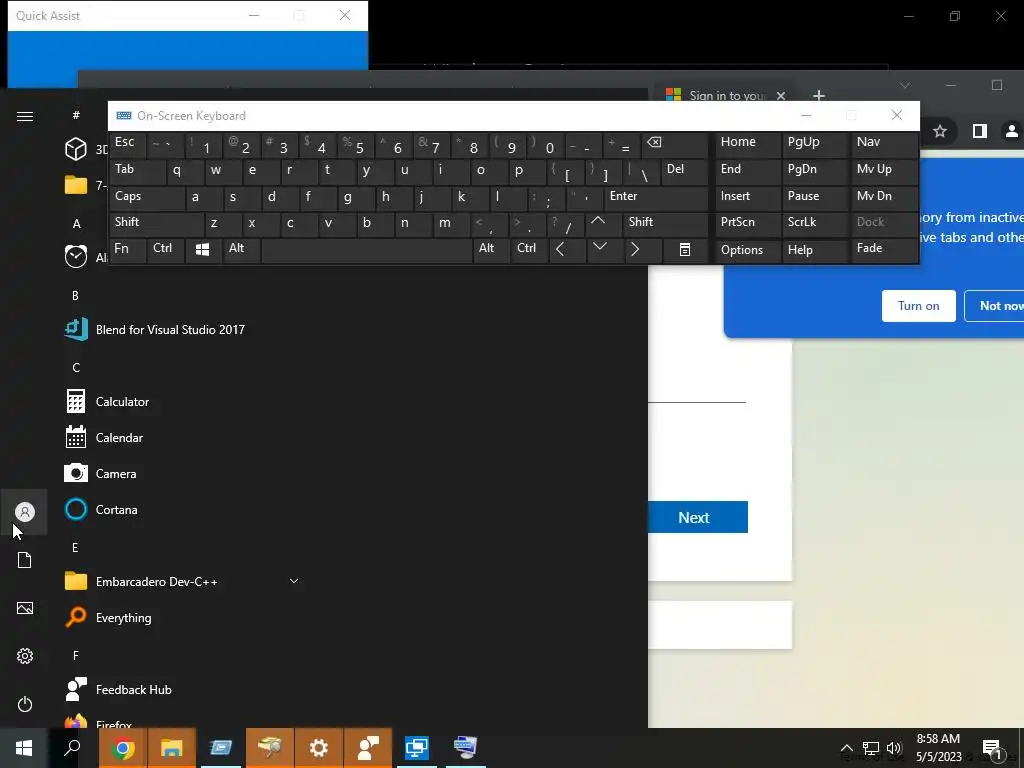Toggle the Nav mode key on On-Screen Keyboard
Image resolution: width=1024 pixels, height=768 pixels.
(884, 143)
